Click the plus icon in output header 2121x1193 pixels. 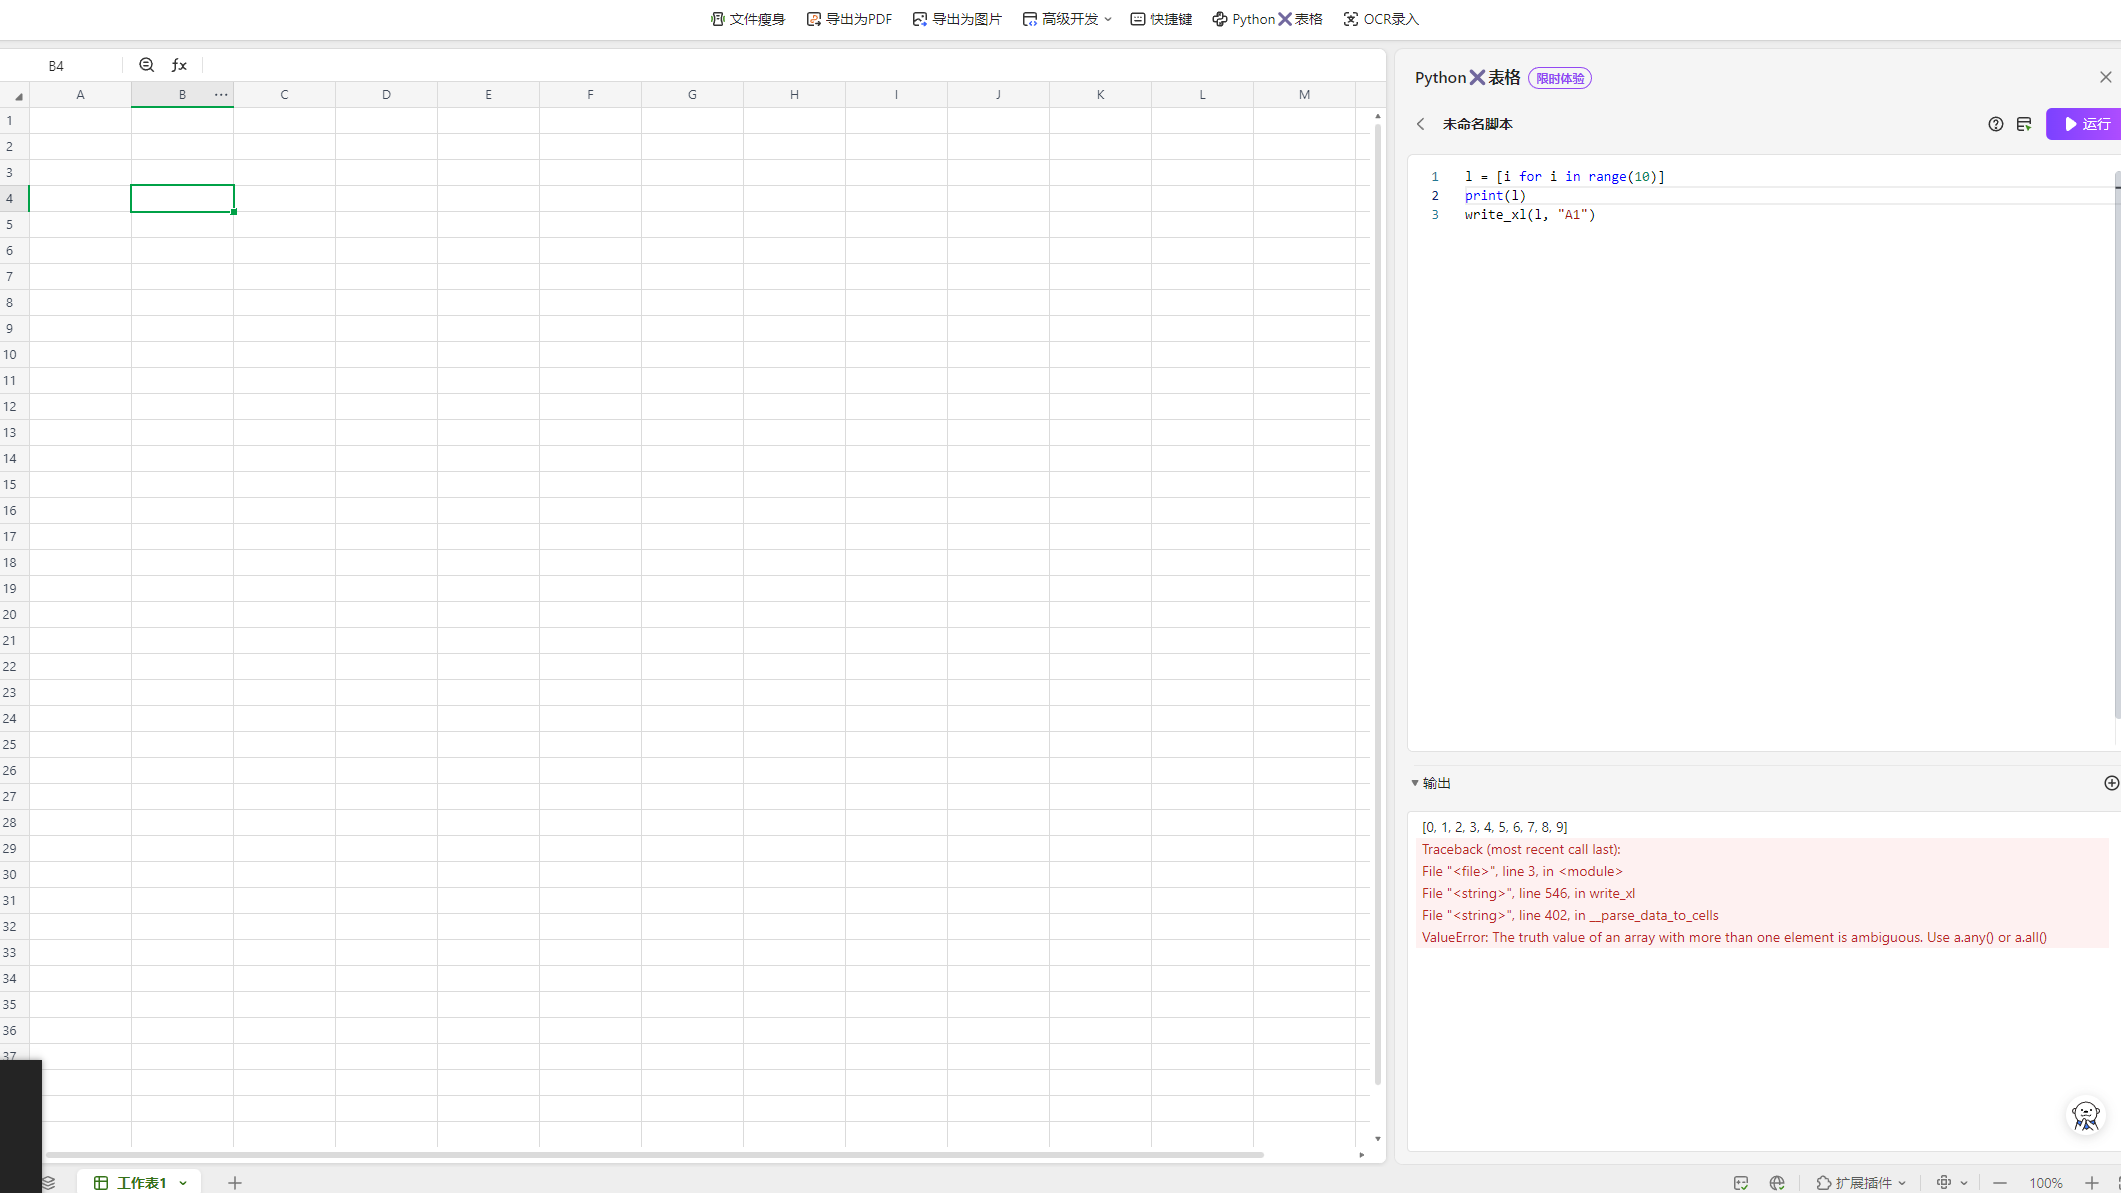[x=2111, y=783]
